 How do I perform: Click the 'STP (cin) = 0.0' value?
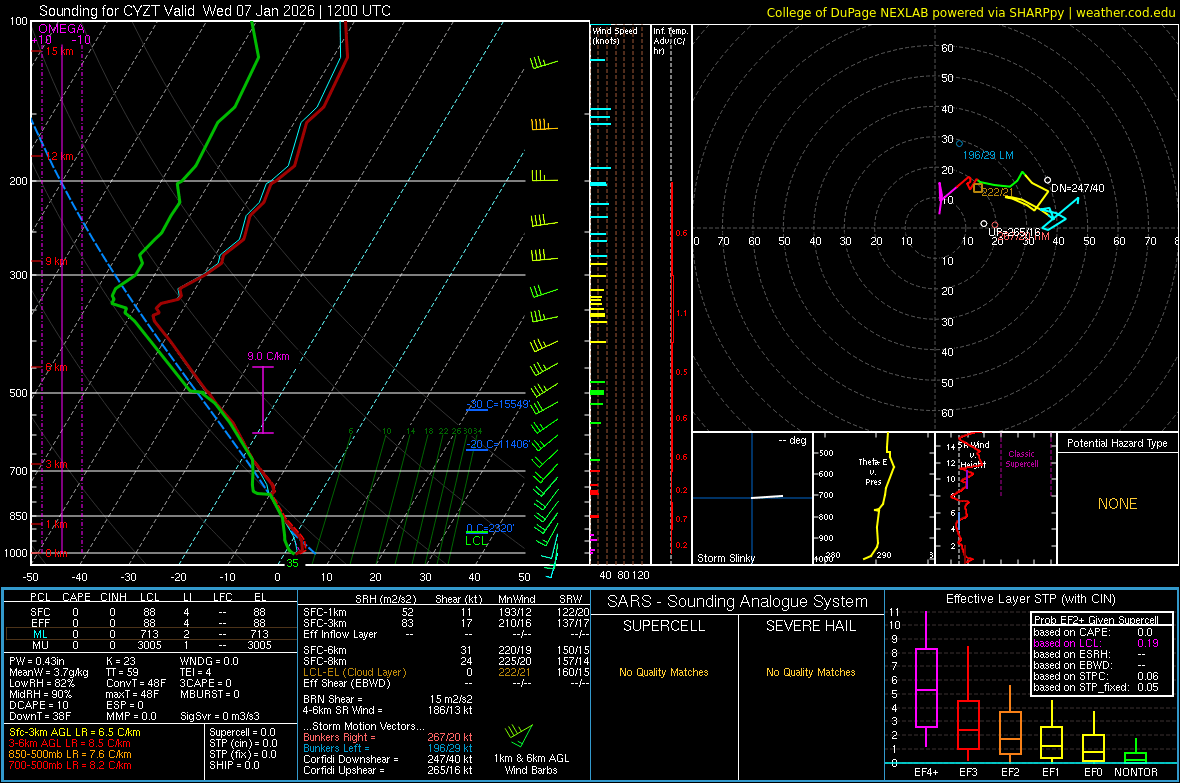243,743
